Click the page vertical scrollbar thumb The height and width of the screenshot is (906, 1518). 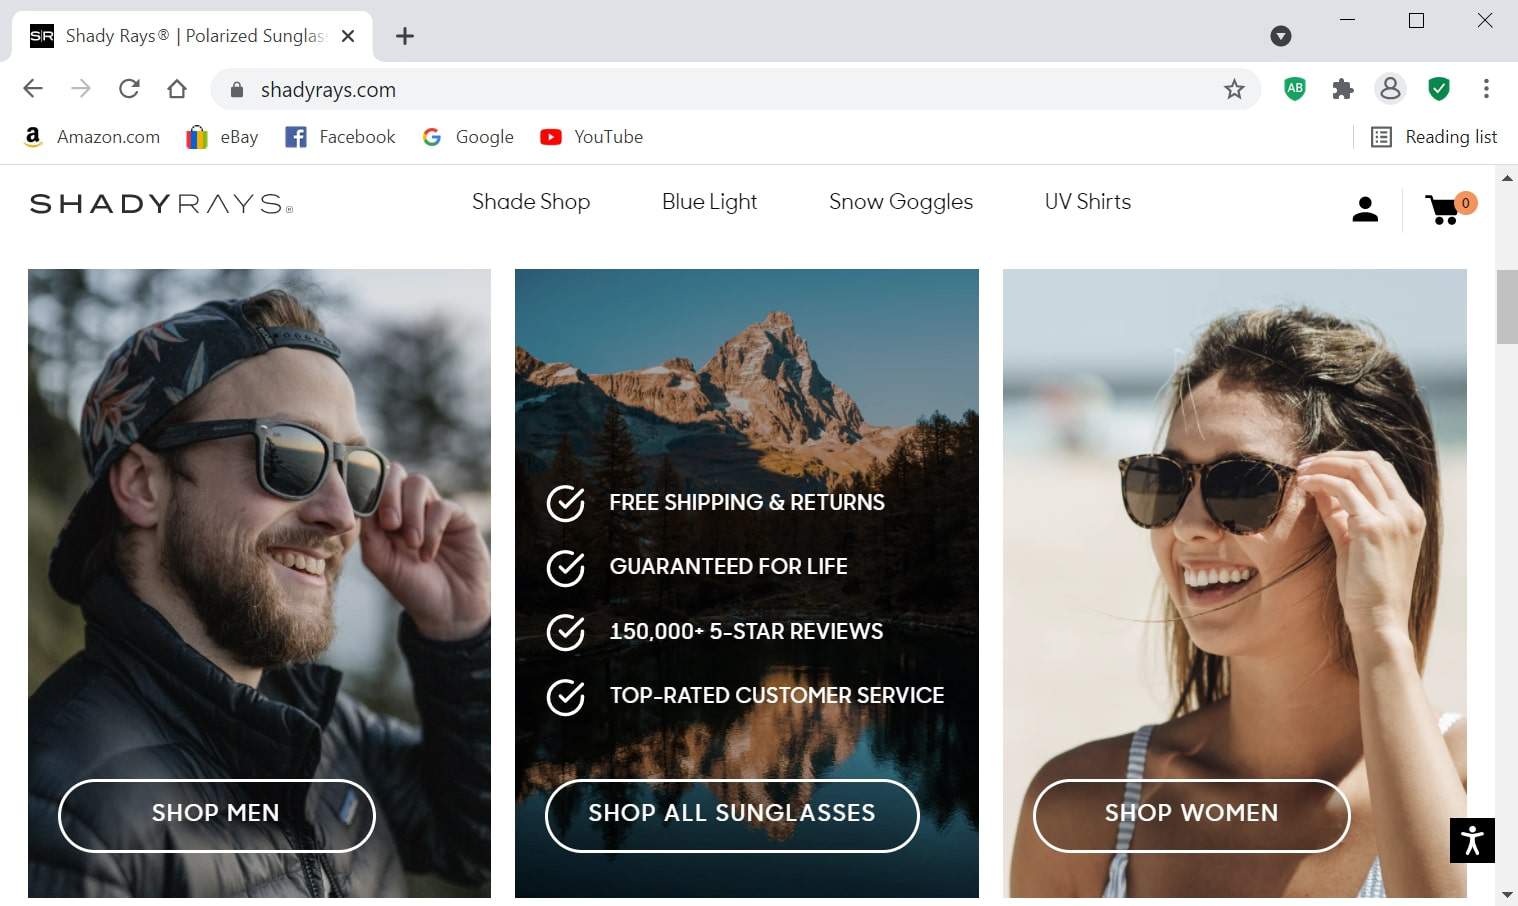tap(1506, 306)
